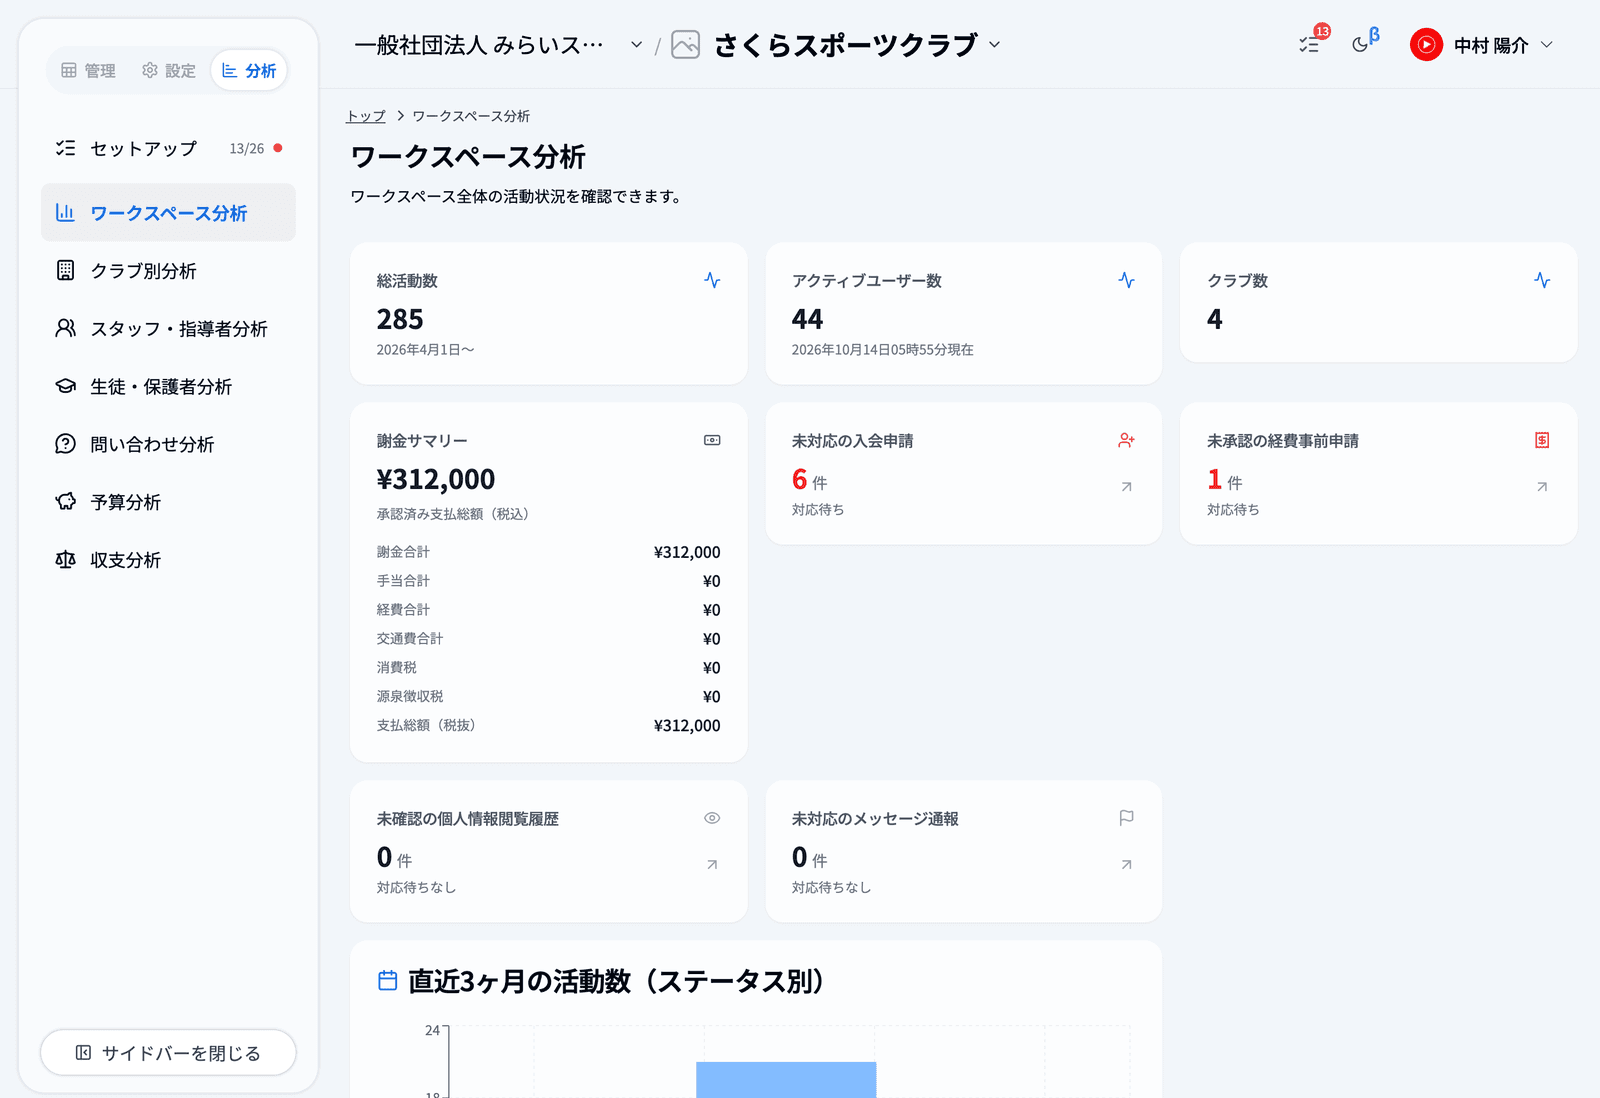Open スタッフ・指導者分析 page
This screenshot has width=1600, height=1098.
coord(168,329)
